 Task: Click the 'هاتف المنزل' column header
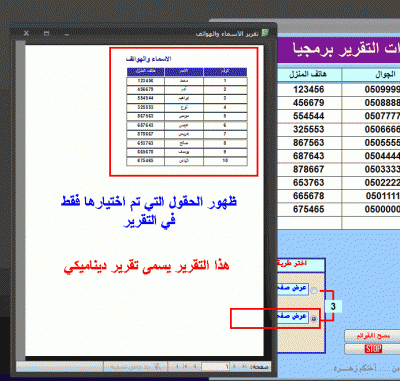(309, 74)
